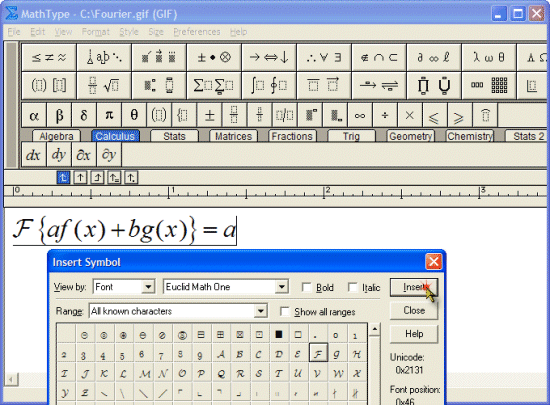Open the Euclid Math One font dropdown
The height and width of the screenshot is (405, 550).
click(281, 287)
